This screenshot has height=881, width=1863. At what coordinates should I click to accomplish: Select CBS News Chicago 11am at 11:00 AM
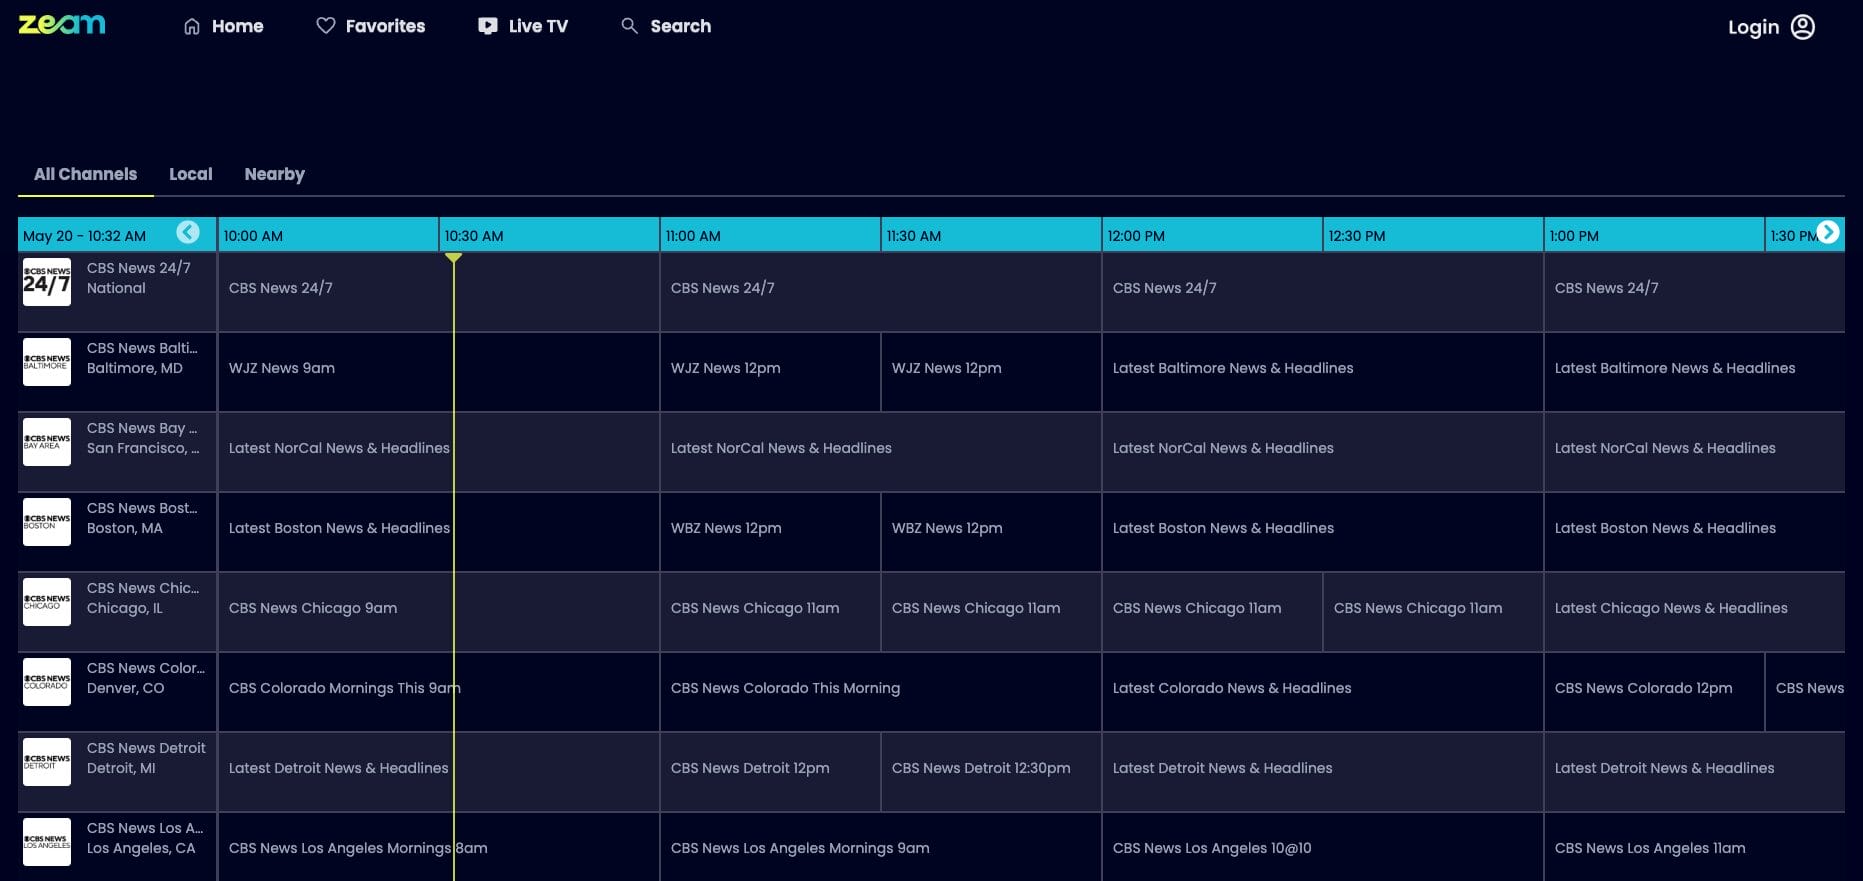770,612
